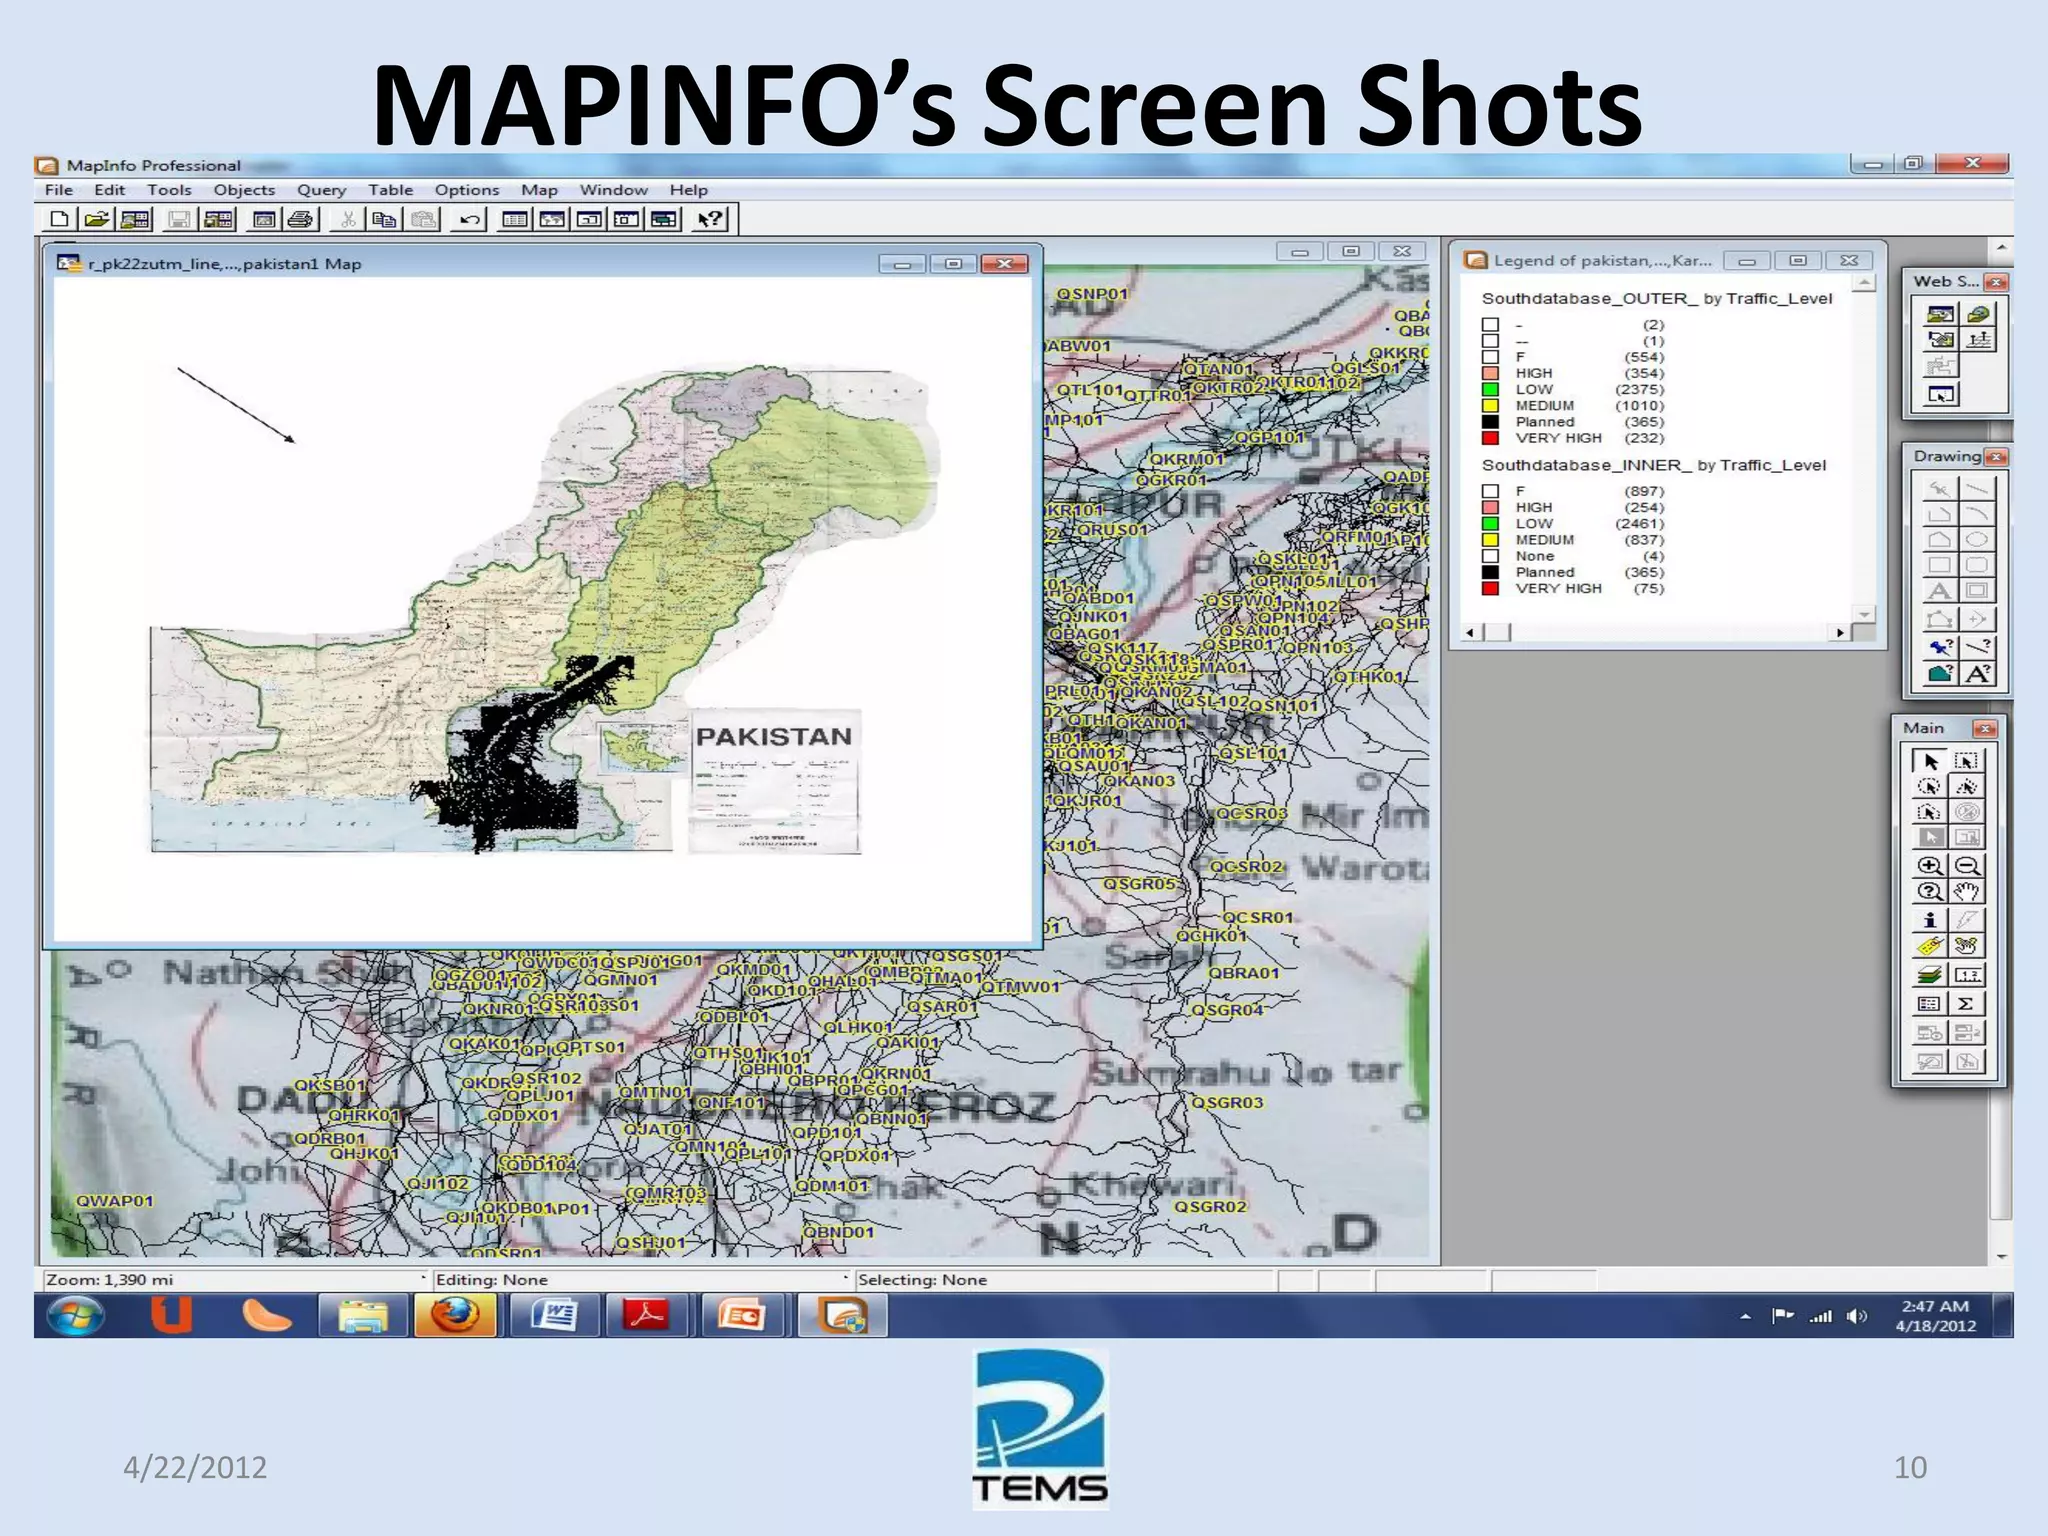The height and width of the screenshot is (1536, 2048).
Task: Click the Print toolbar icon
Action: click(x=301, y=219)
